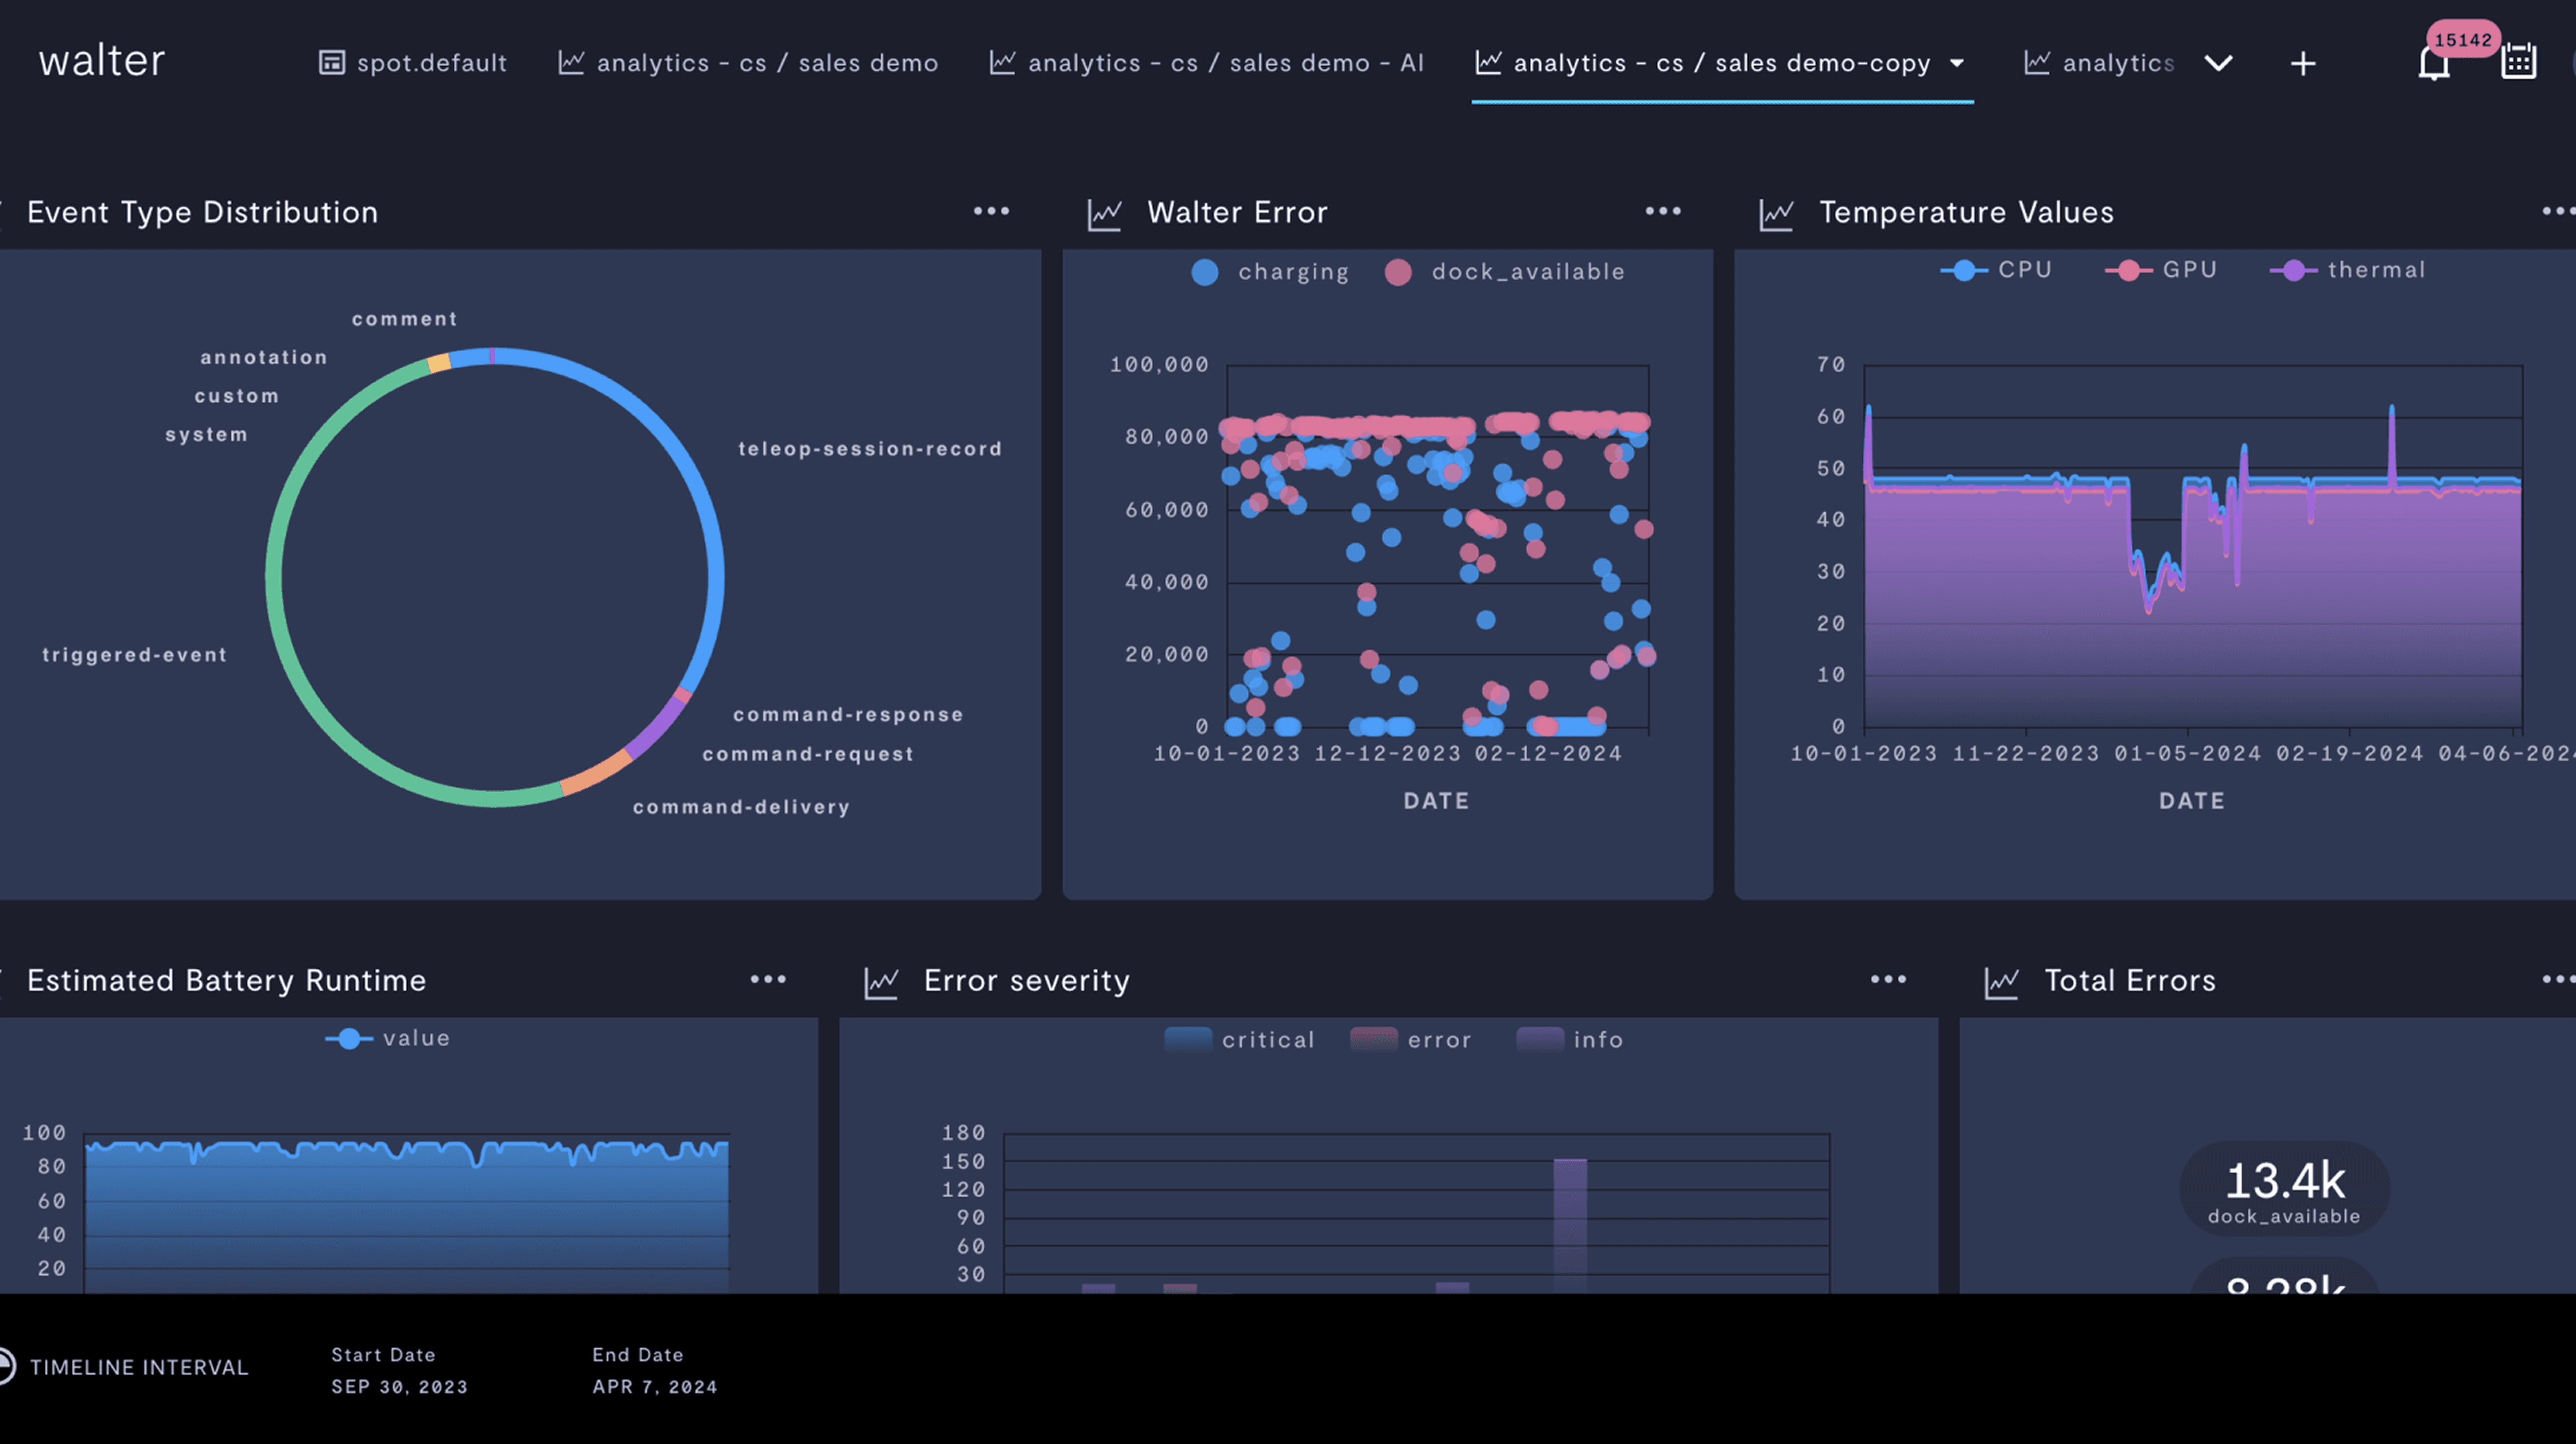Toggle the critical series in Error severity legend
Image resolution: width=2576 pixels, height=1444 pixels.
[1239, 1040]
